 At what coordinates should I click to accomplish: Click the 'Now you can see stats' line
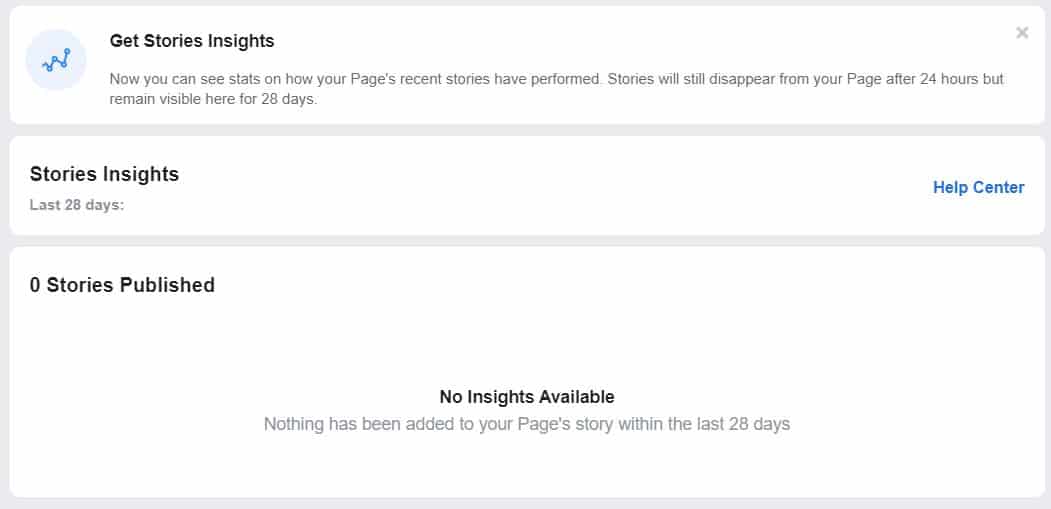pyautogui.click(x=556, y=79)
